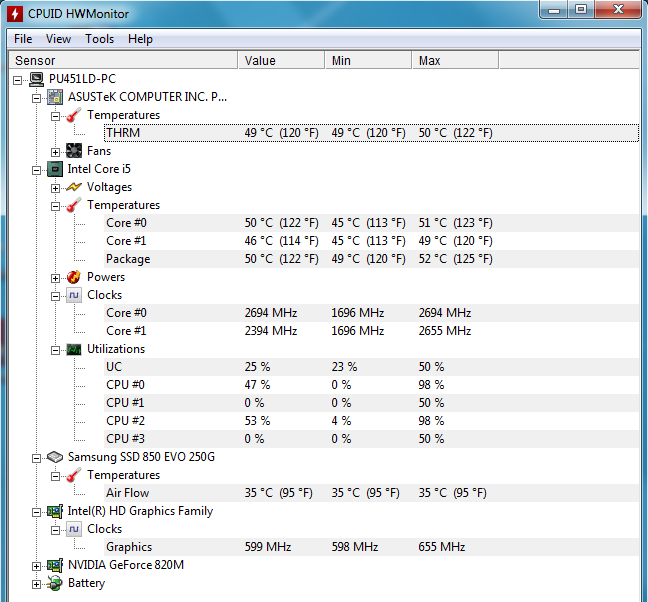Click the Max column header
648x602 pixels.
[455, 60]
